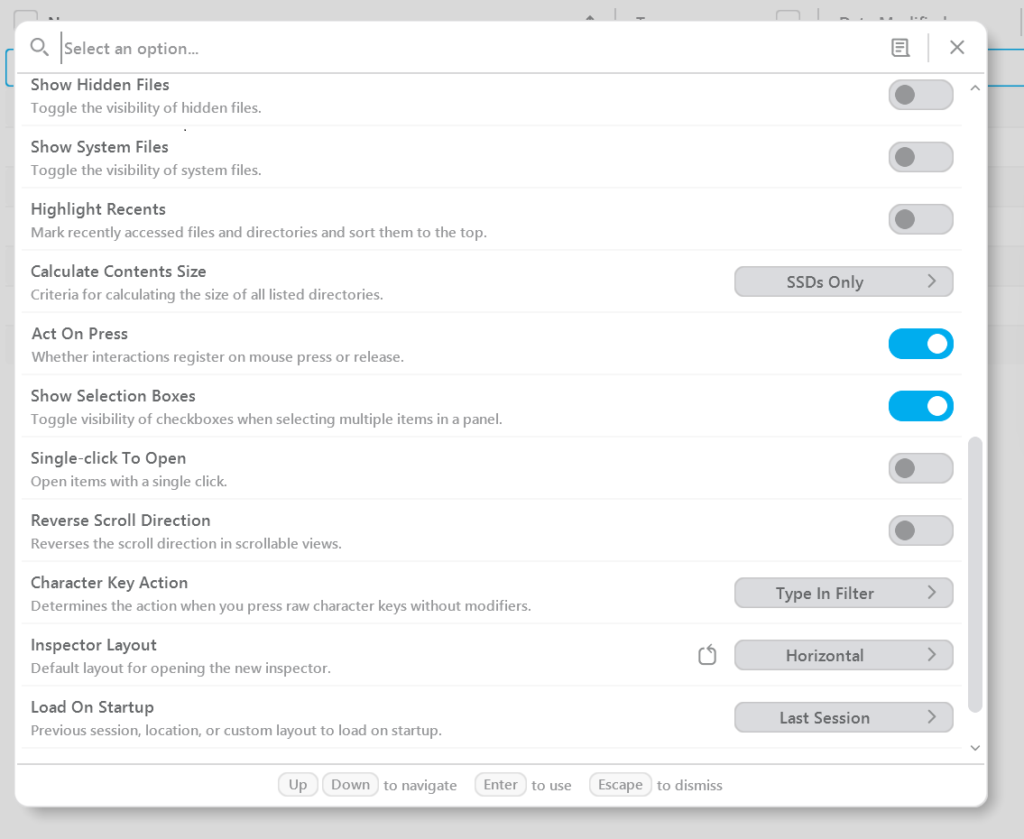
Task: Open the Inspector Layout Horizontal selector
Action: tap(843, 655)
